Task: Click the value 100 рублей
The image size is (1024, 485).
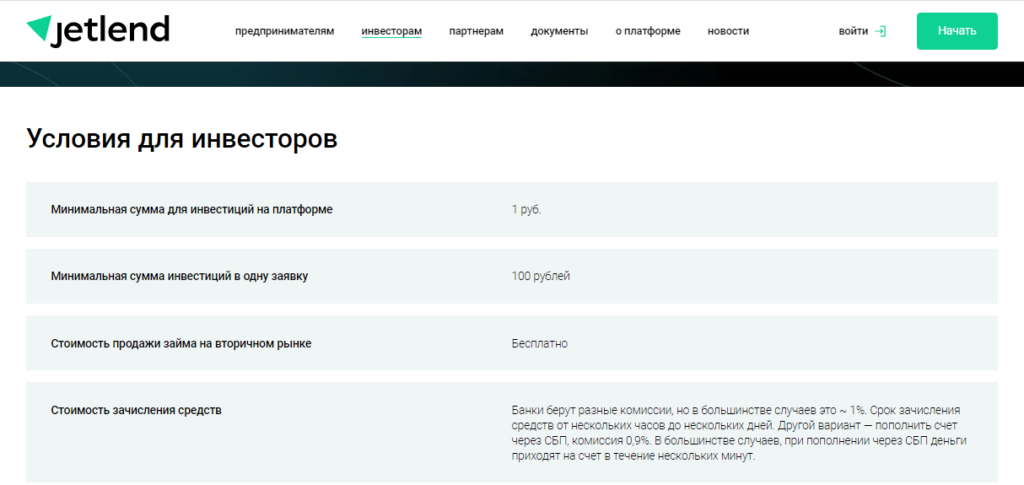Action: 541,276
